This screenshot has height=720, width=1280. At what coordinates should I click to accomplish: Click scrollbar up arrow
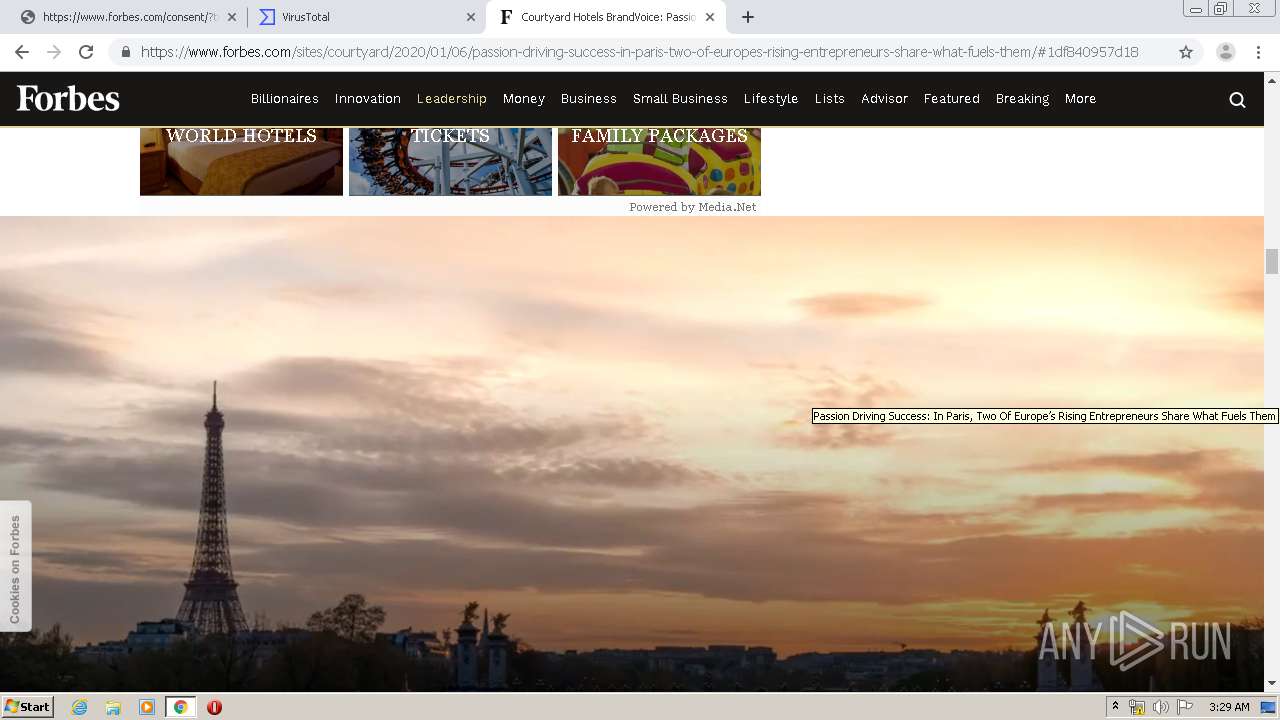point(1272,79)
